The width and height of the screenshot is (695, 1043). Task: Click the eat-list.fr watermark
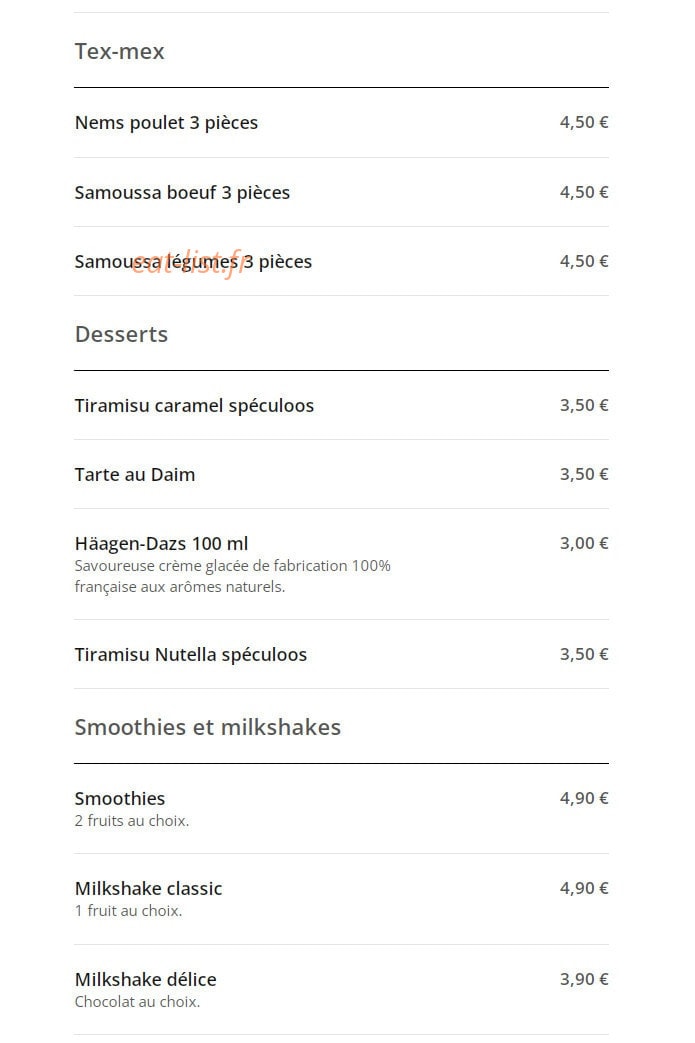188,263
